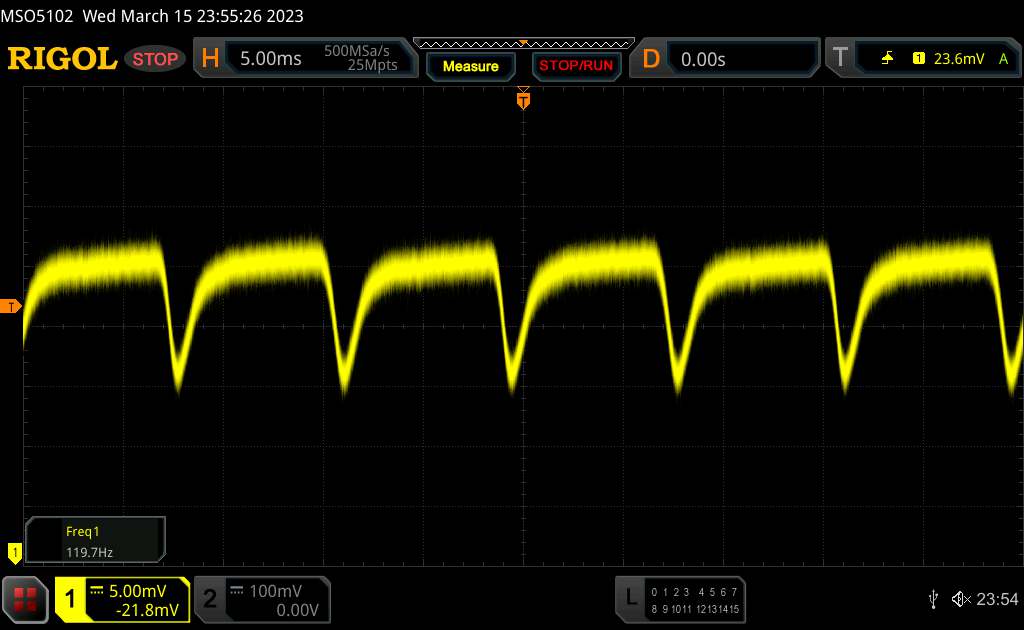Tap the red STOP status badge

155,59
